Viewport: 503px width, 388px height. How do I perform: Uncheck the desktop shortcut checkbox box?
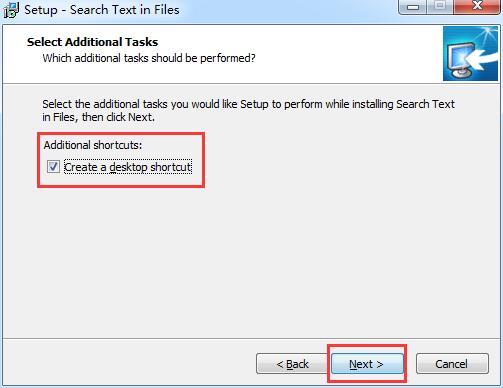(x=53, y=167)
